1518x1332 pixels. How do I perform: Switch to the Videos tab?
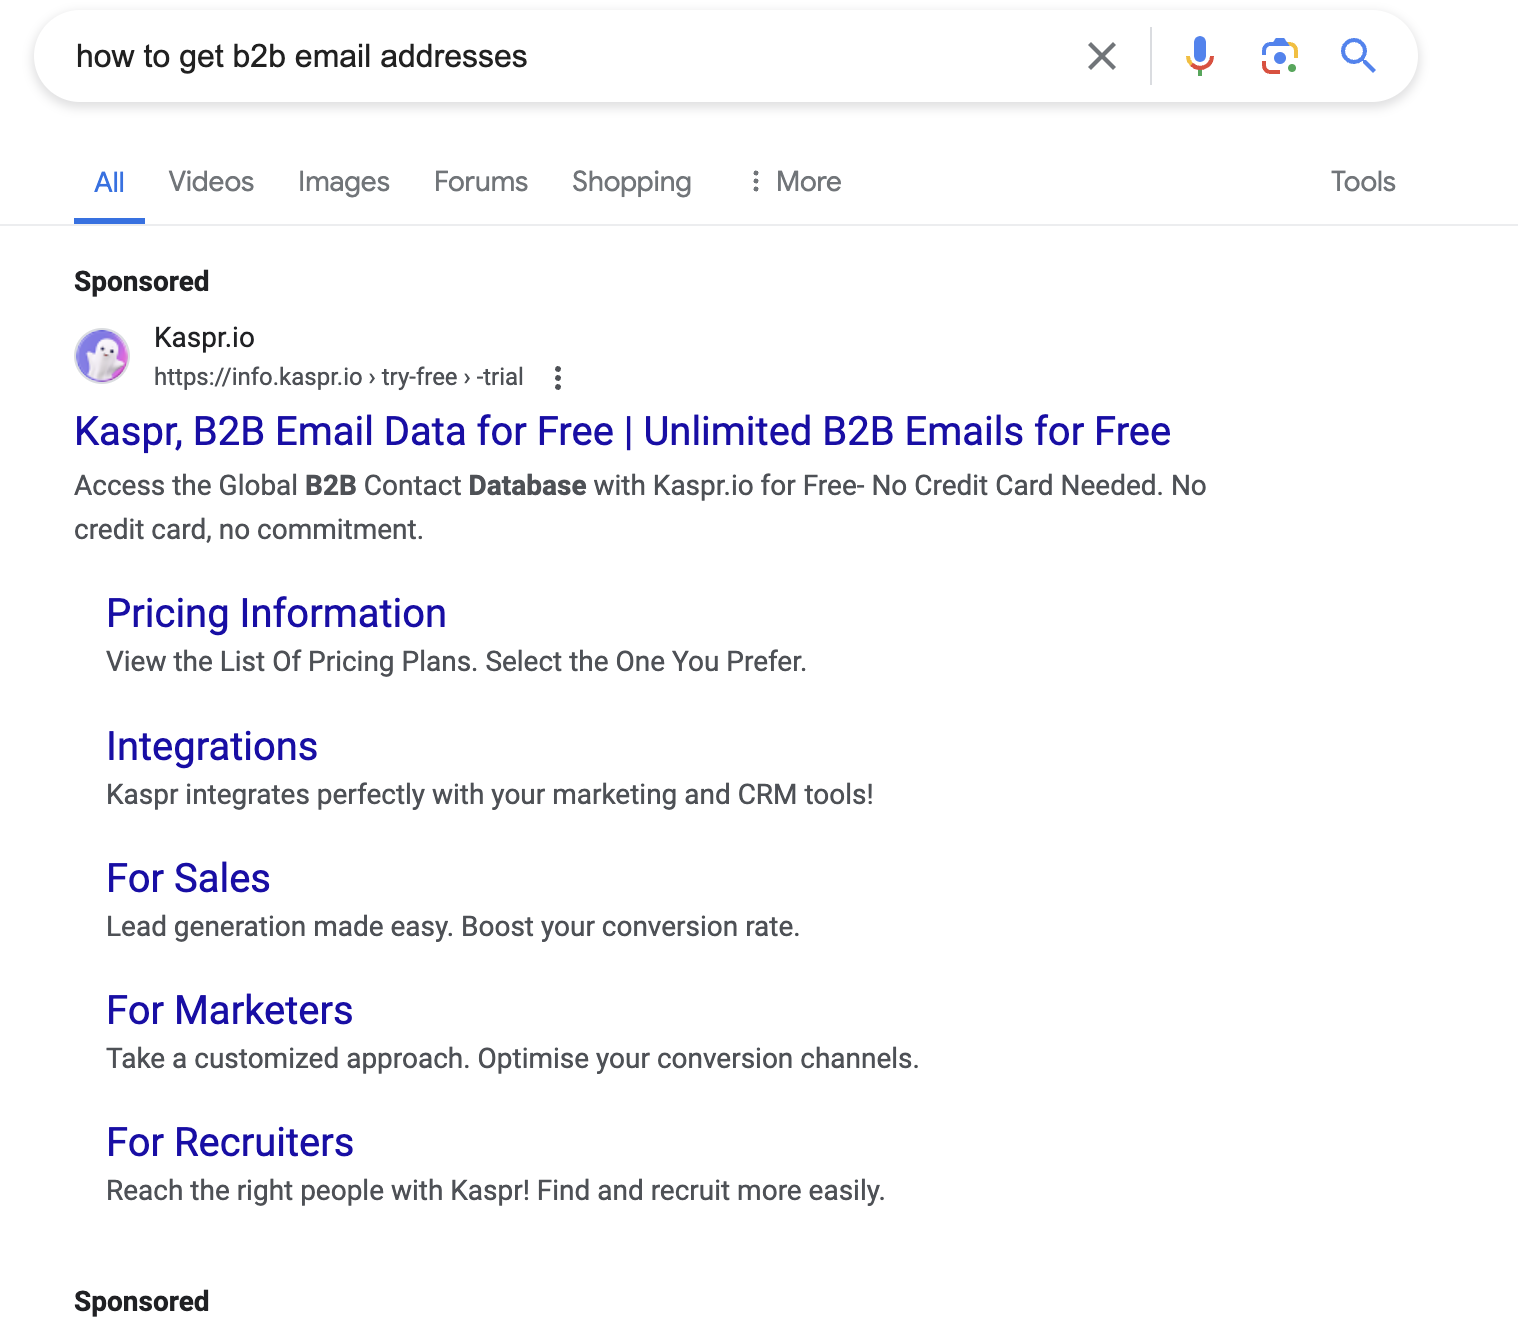[211, 182]
